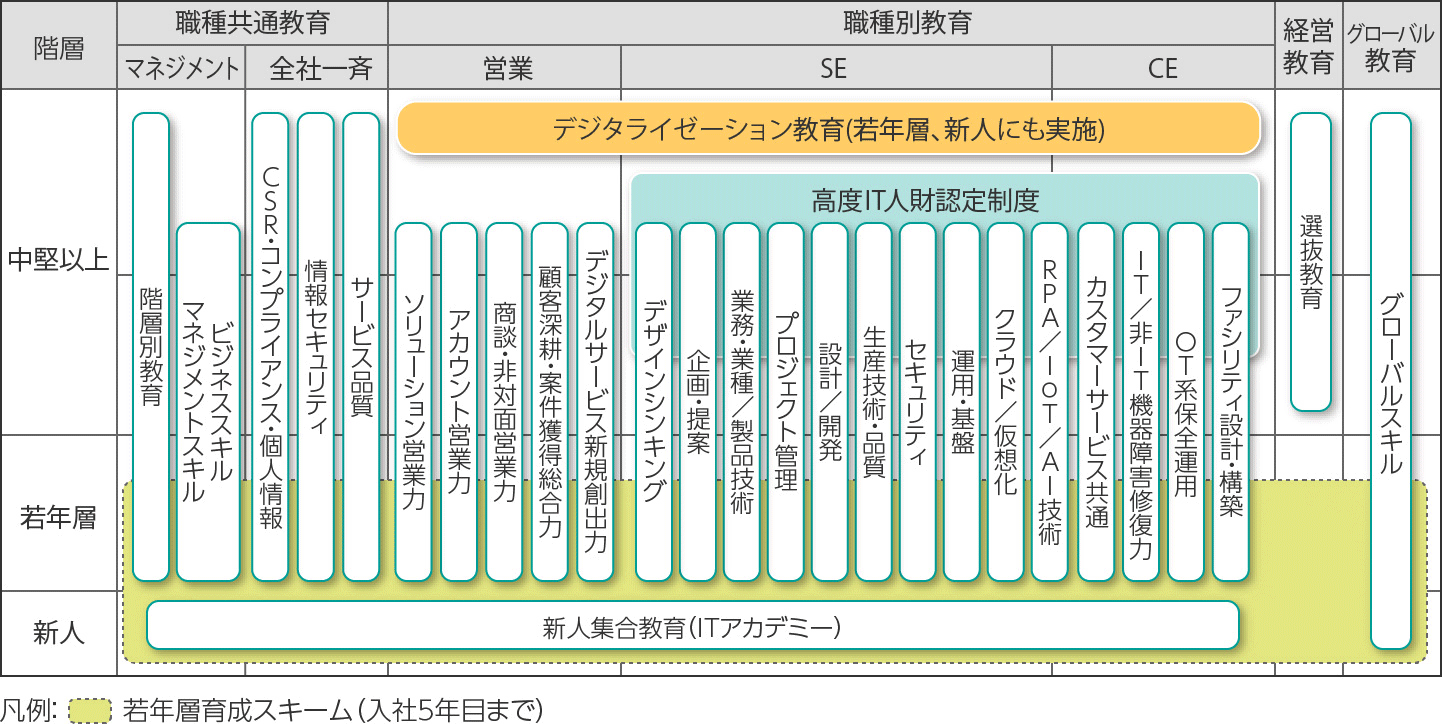
Task: Select the デザインシンキング box
Action: point(653,402)
